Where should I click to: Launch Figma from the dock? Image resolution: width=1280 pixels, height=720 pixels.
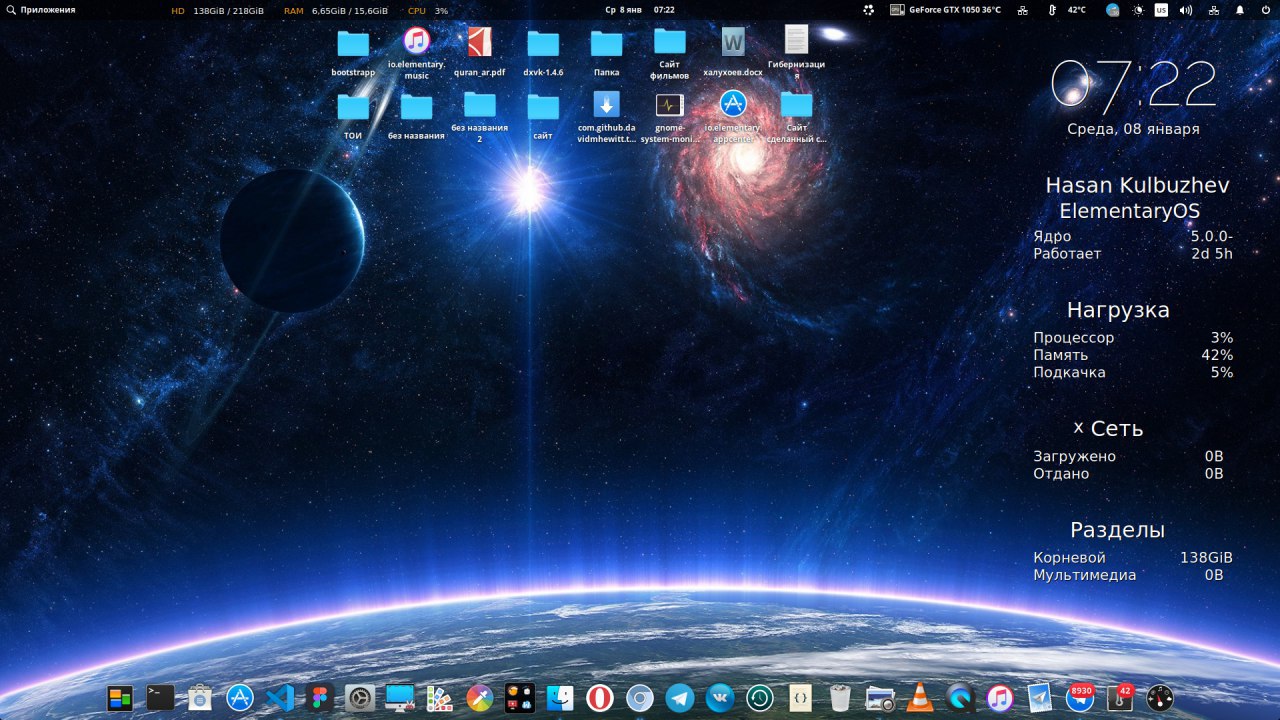click(x=320, y=697)
